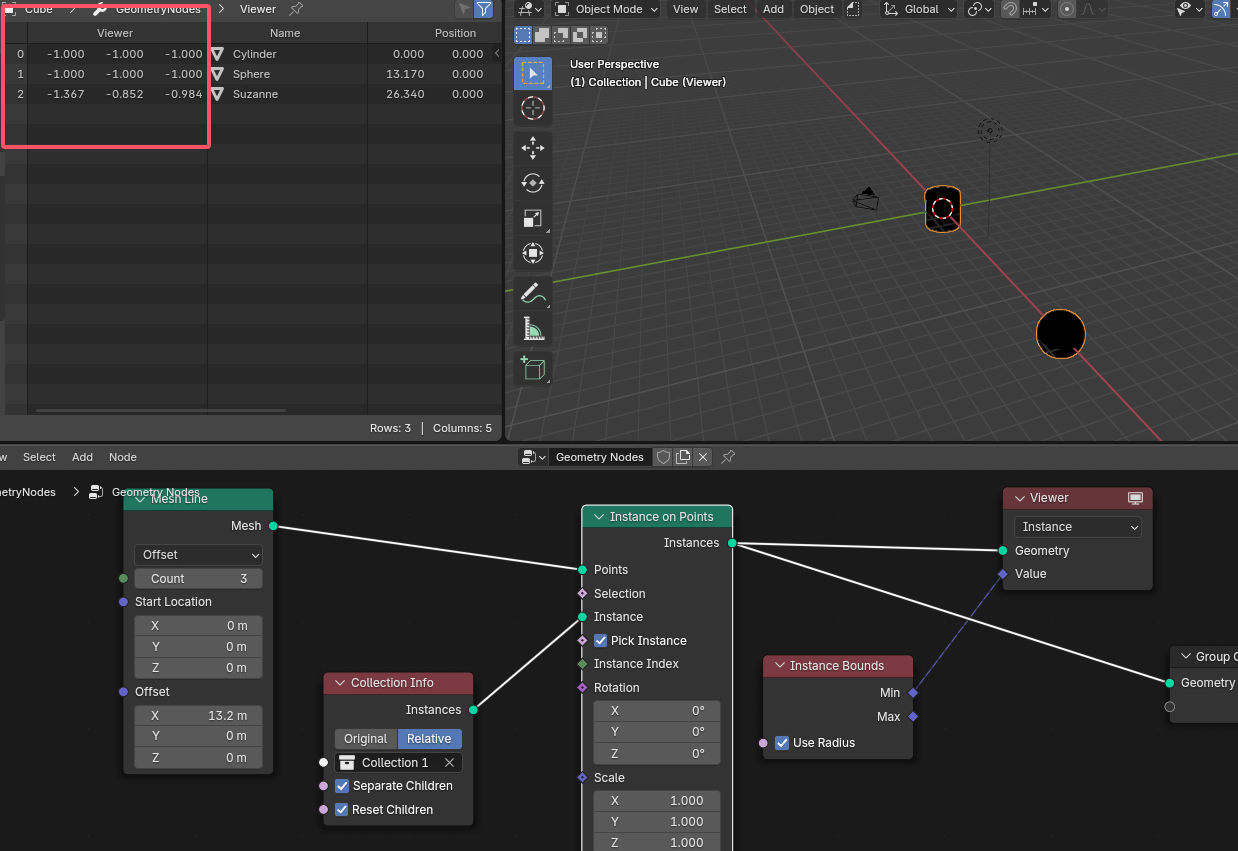Open the Global transform orientation dropdown

[x=918, y=9]
